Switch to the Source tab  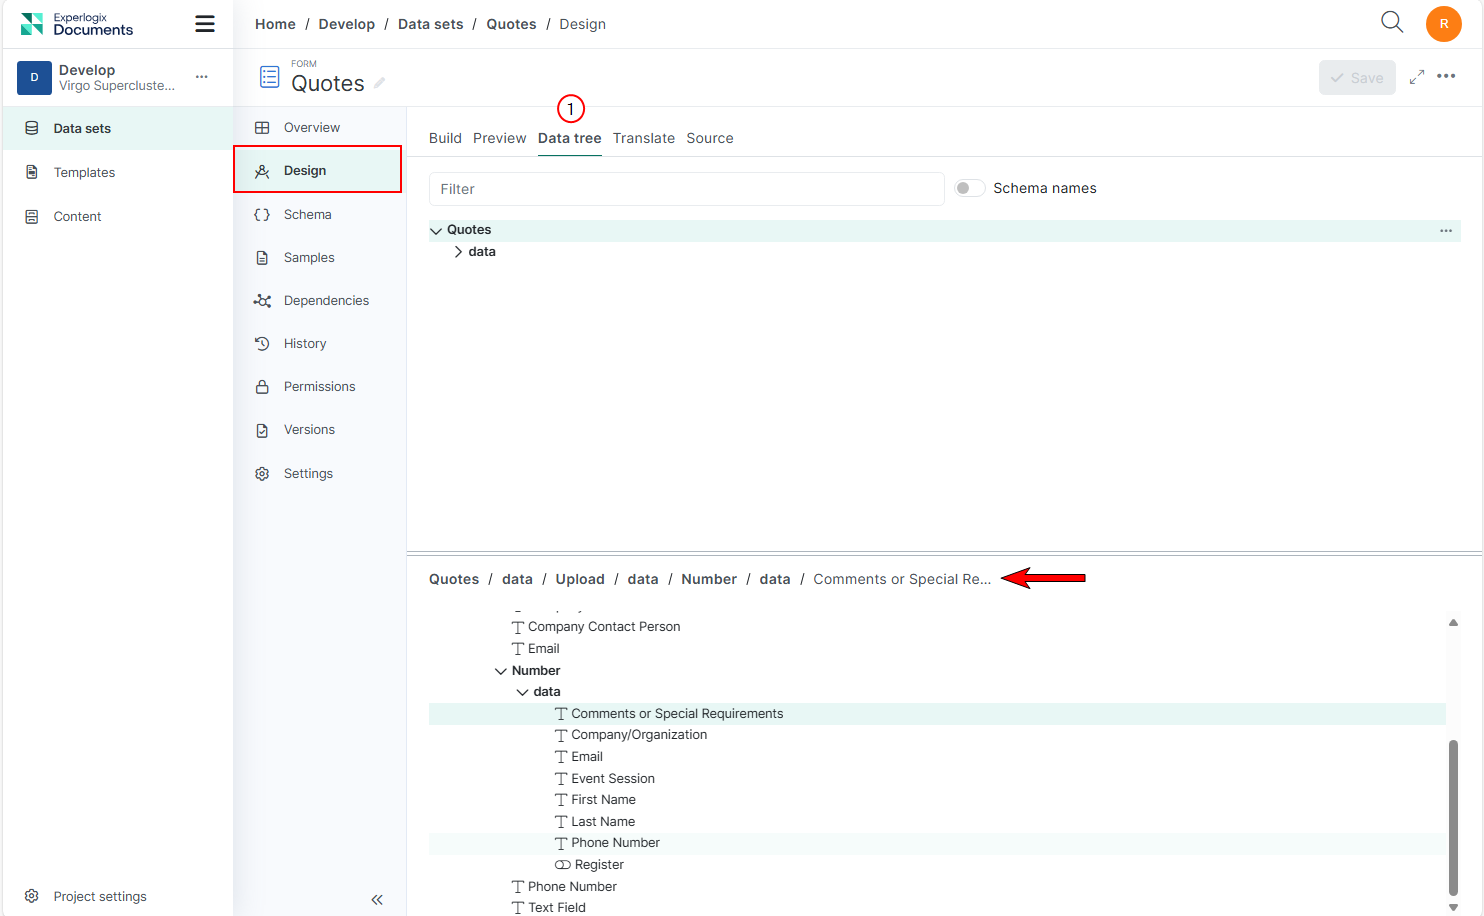point(709,138)
